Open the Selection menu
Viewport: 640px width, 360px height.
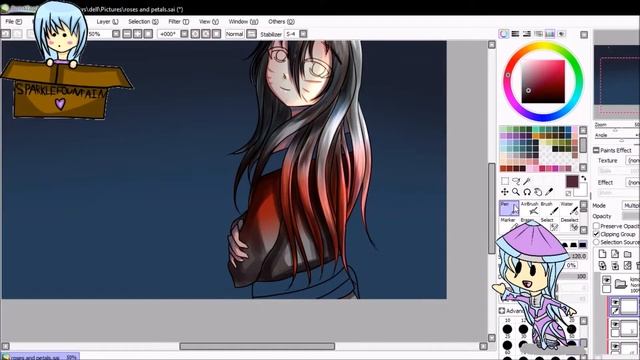tap(143, 22)
